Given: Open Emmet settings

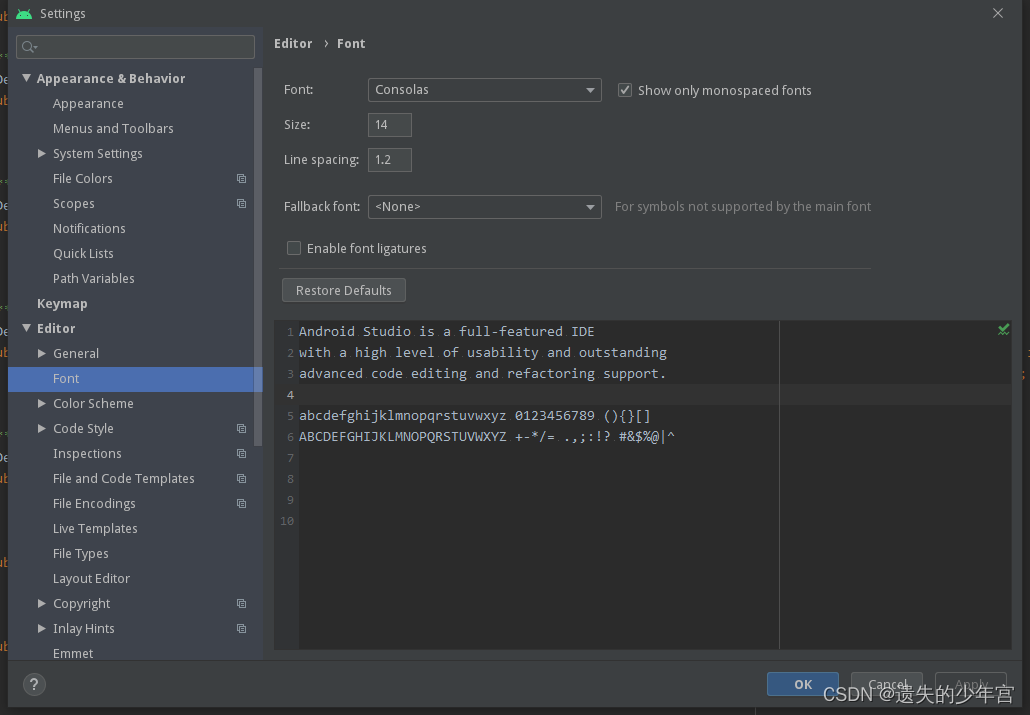Looking at the screenshot, I should [73, 653].
